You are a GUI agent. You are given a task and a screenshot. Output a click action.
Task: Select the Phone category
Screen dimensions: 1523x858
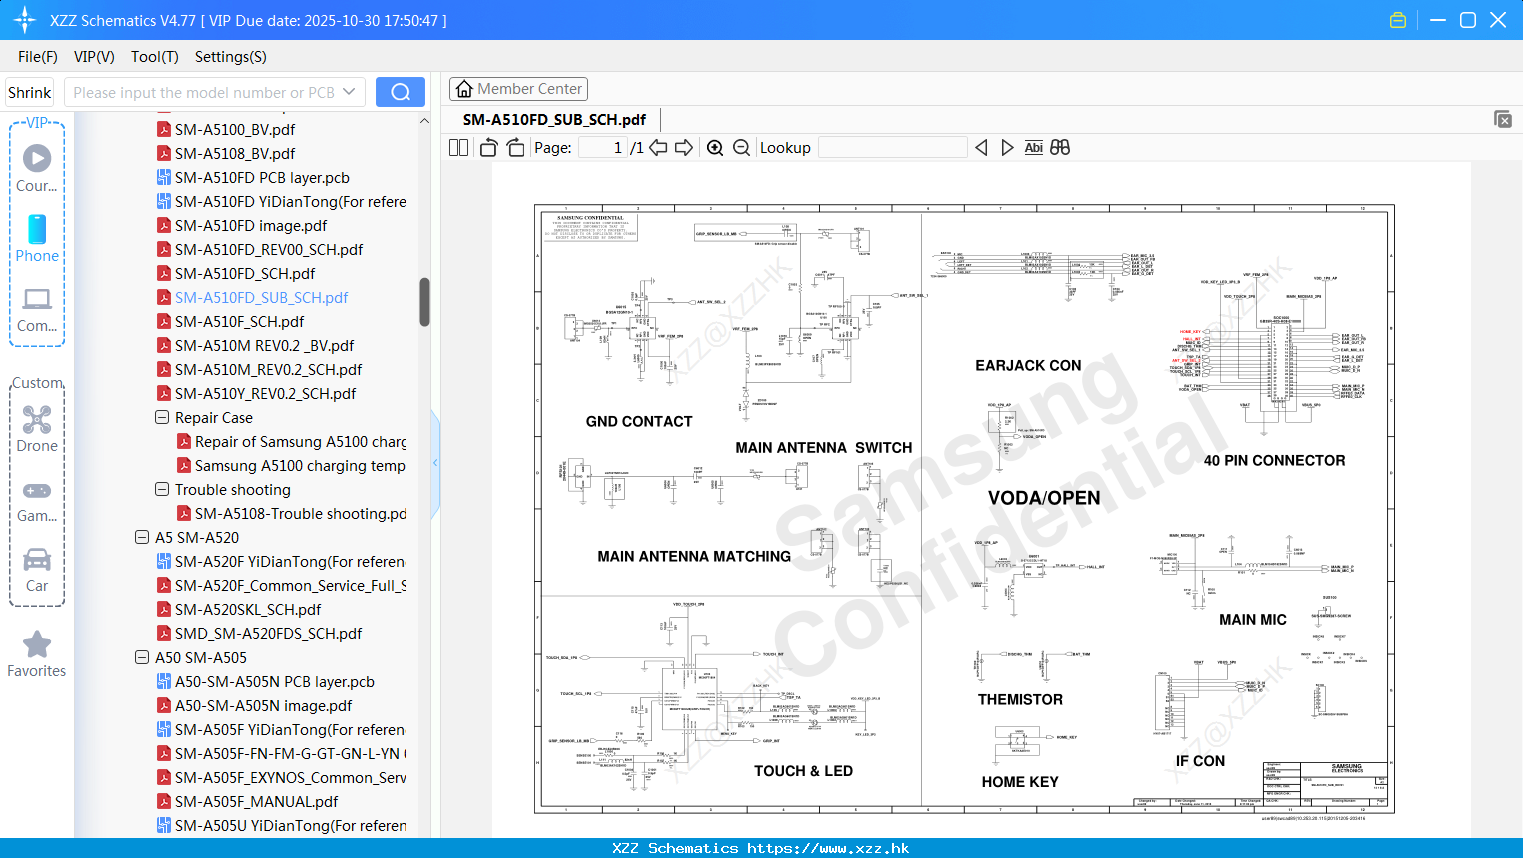point(37,239)
